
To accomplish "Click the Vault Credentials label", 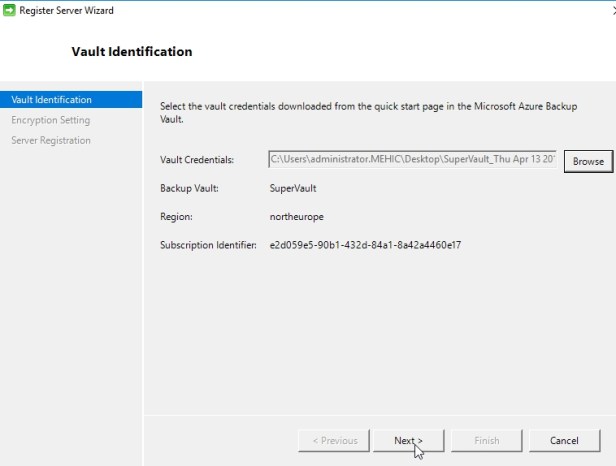I will 197,160.
